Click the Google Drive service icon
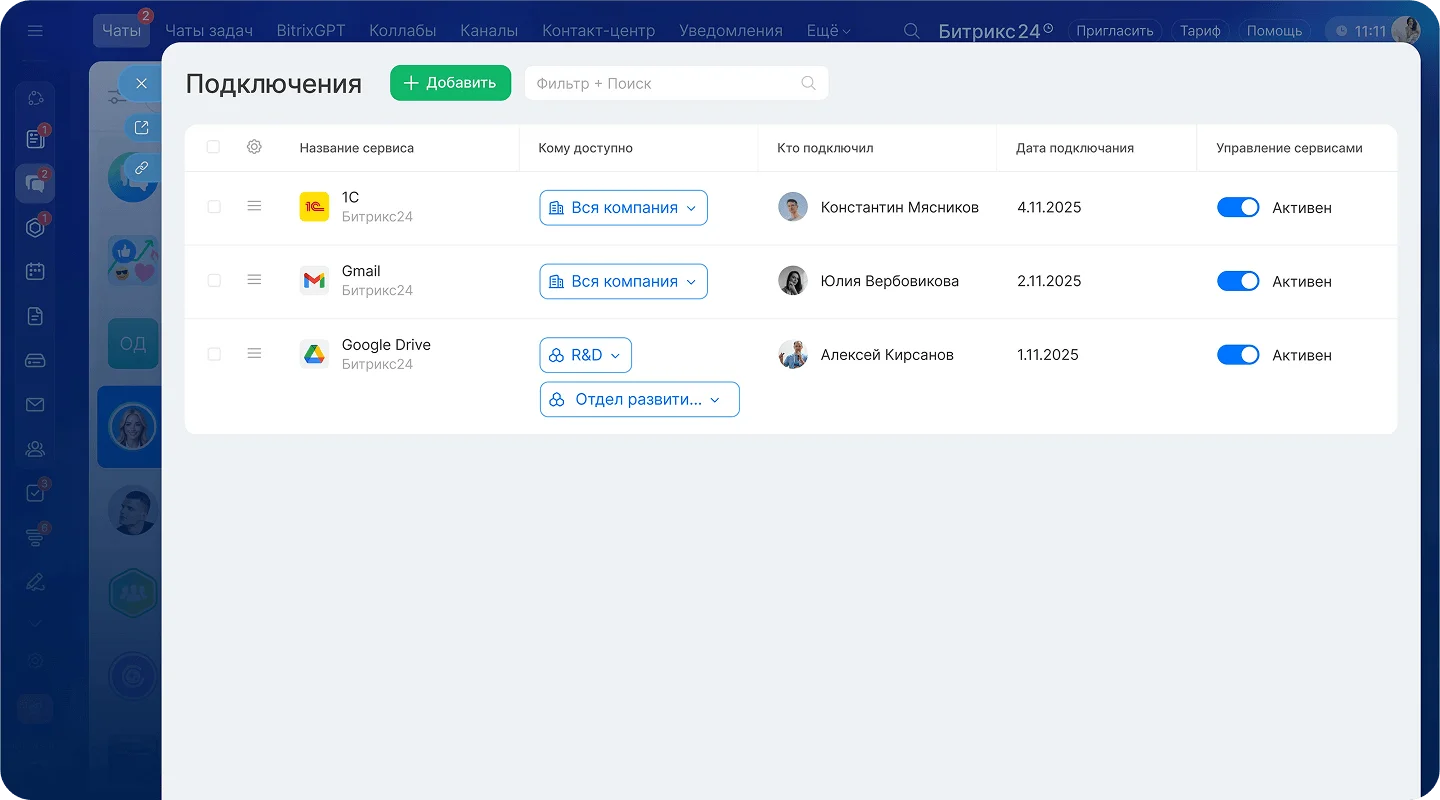Viewport: 1440px width, 800px height. pos(314,354)
